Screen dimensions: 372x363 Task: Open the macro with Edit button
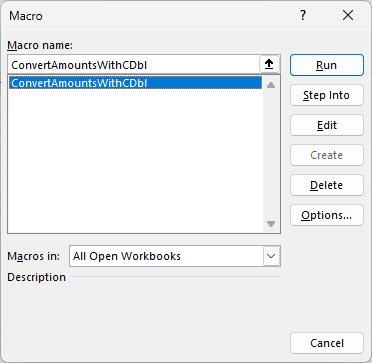pyautogui.click(x=327, y=125)
